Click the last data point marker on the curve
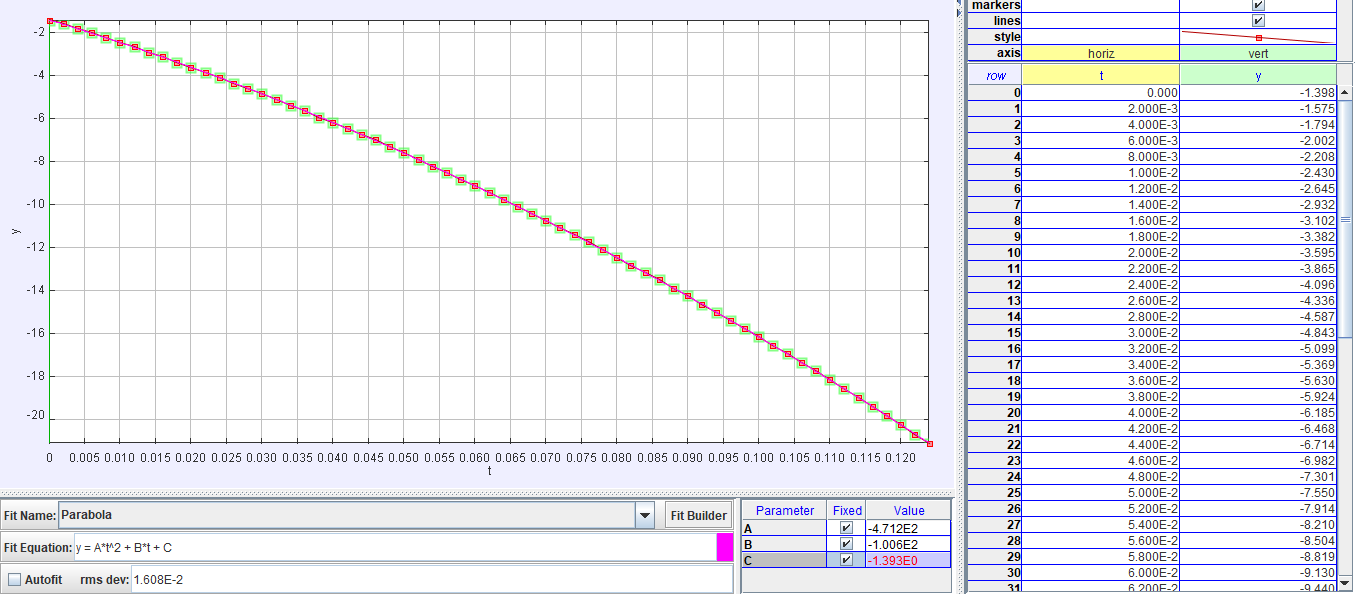This screenshot has width=1355, height=594. click(930, 444)
